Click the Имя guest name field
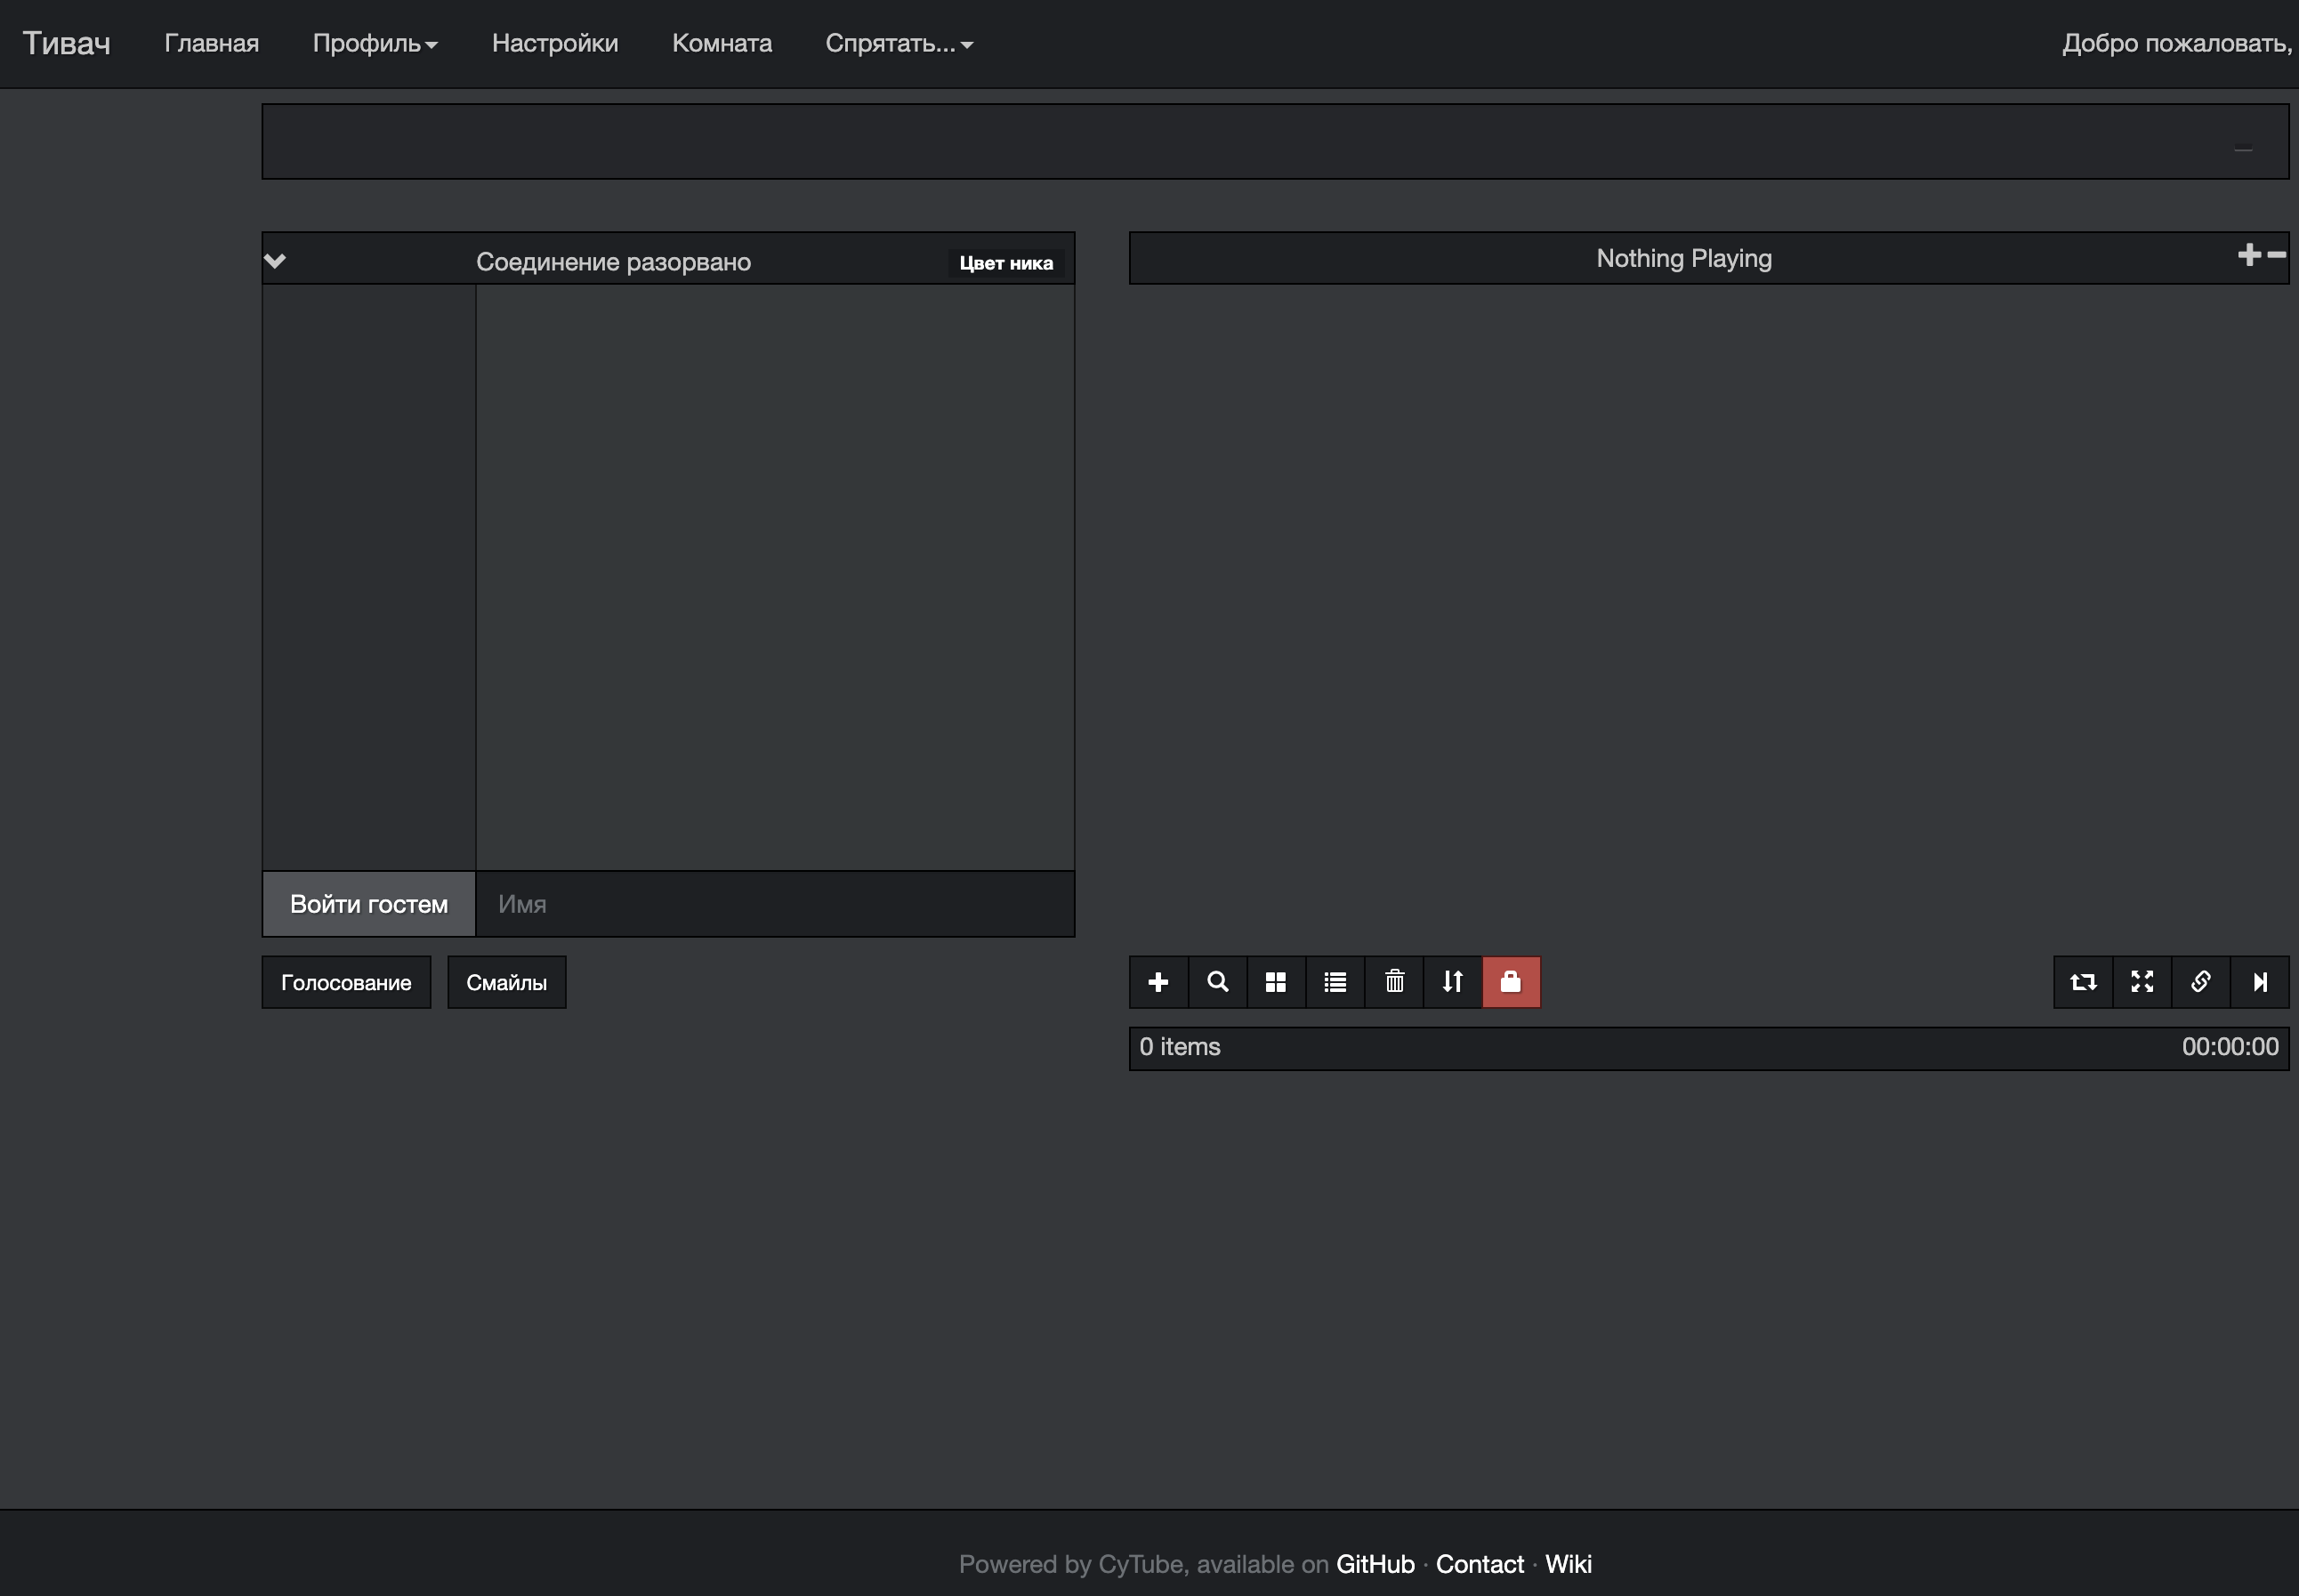 pyautogui.click(x=774, y=904)
